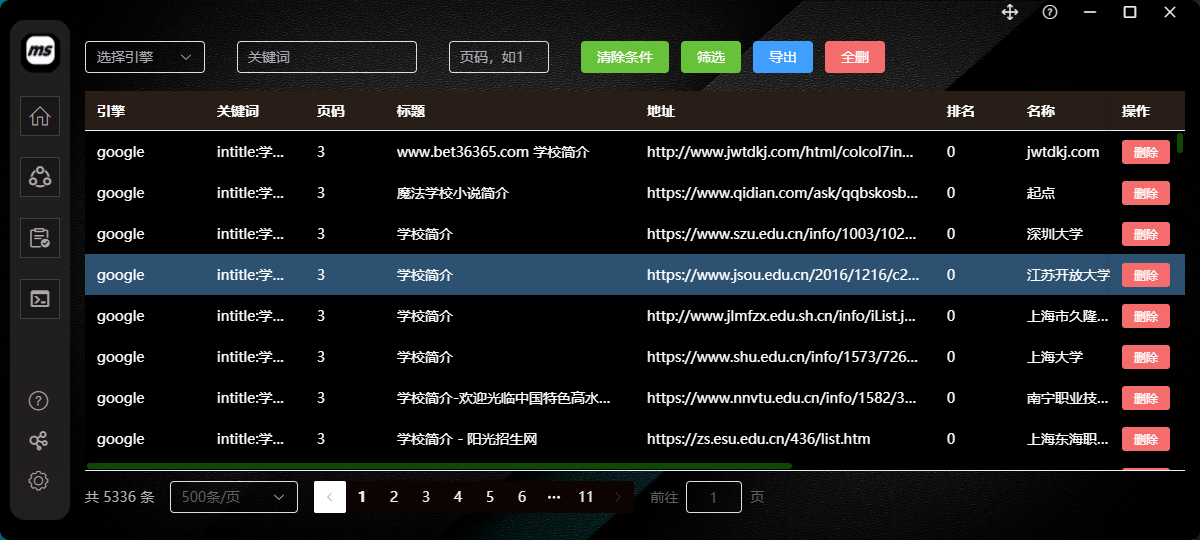Click the red 全删 button
Image resolution: width=1200 pixels, height=540 pixels.
[854, 57]
